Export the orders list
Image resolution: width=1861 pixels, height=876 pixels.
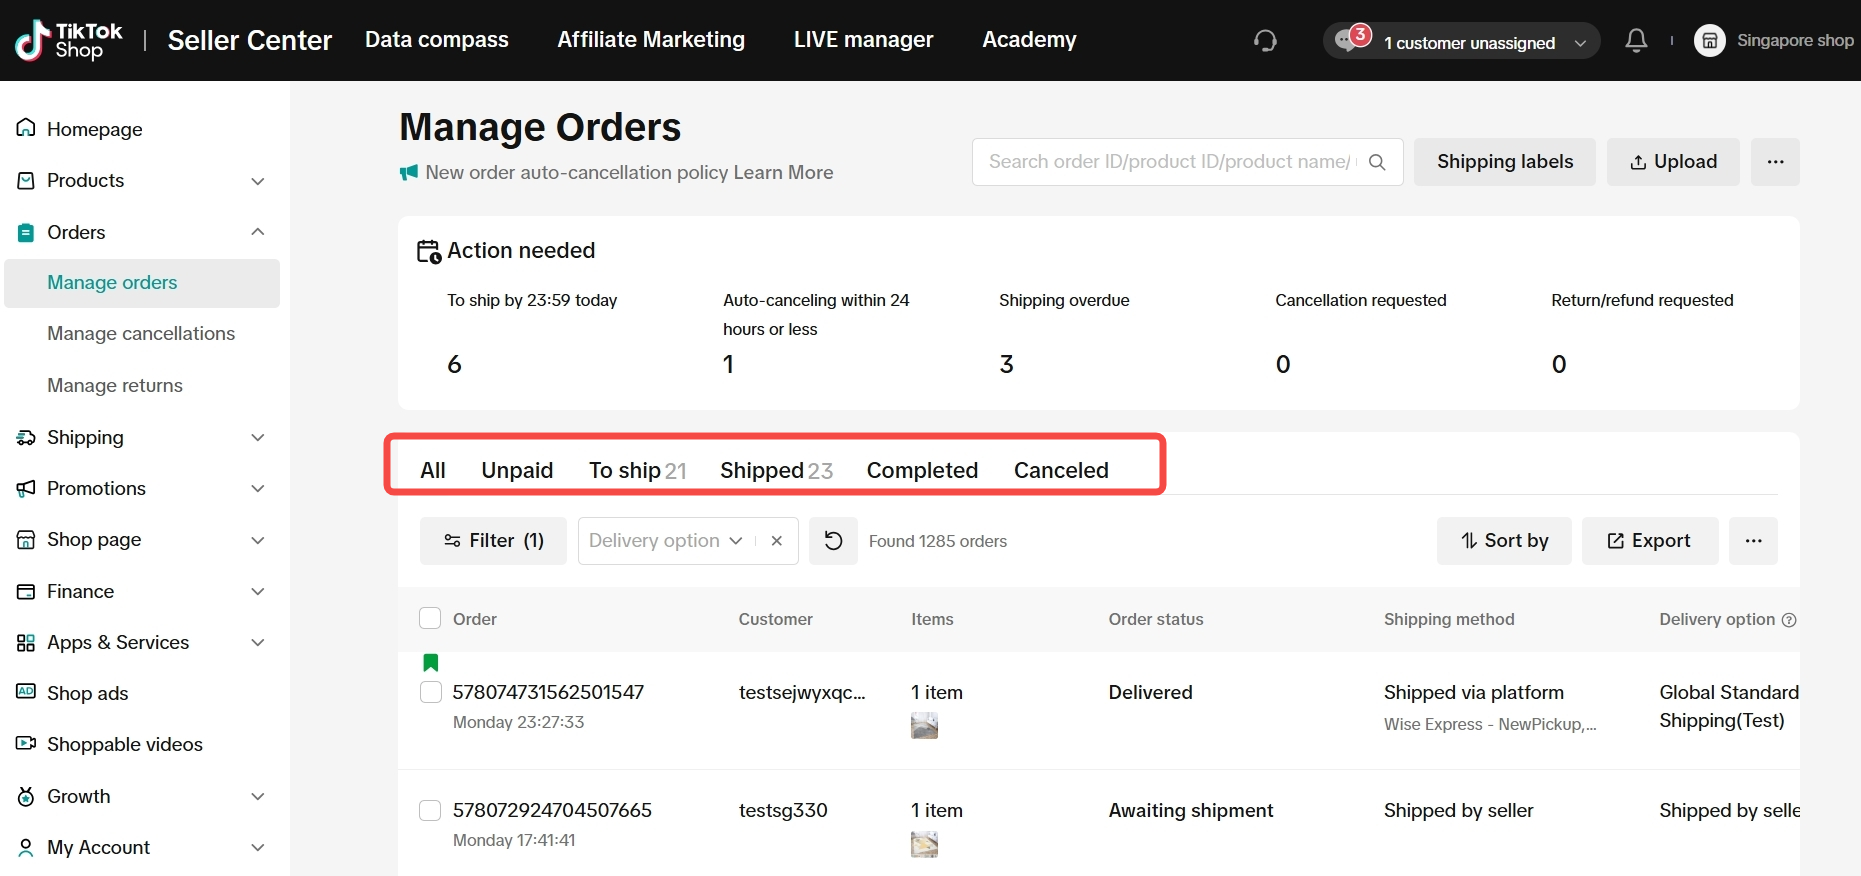click(x=1649, y=541)
